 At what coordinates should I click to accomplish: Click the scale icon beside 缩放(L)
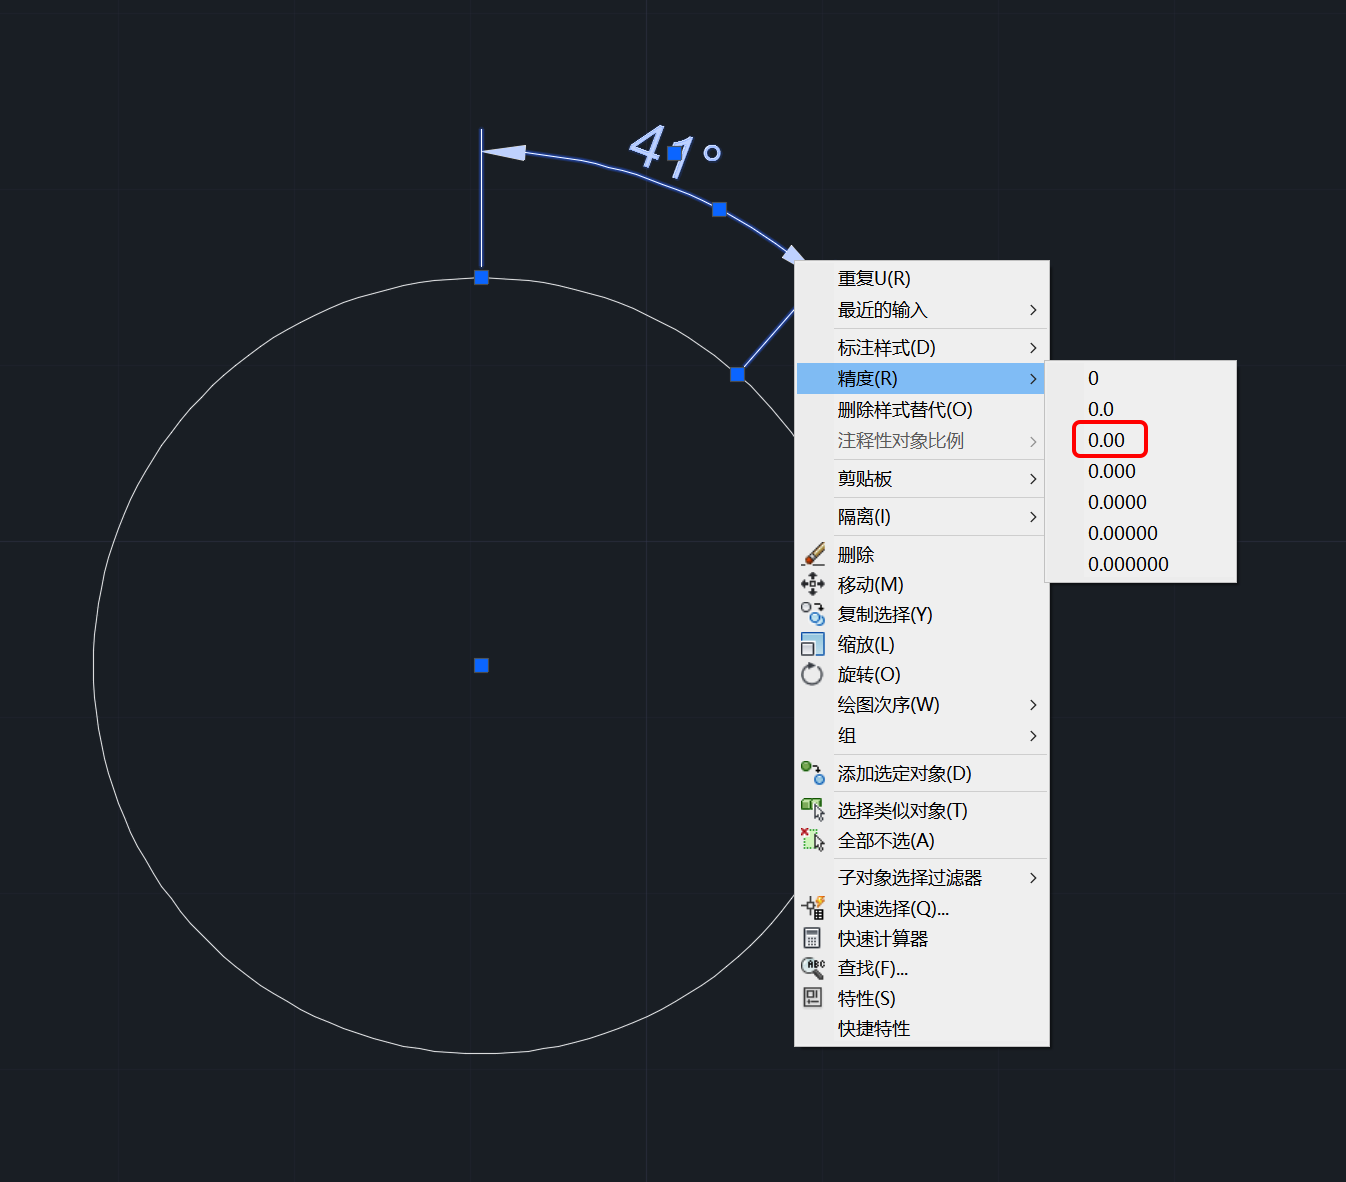pos(813,644)
